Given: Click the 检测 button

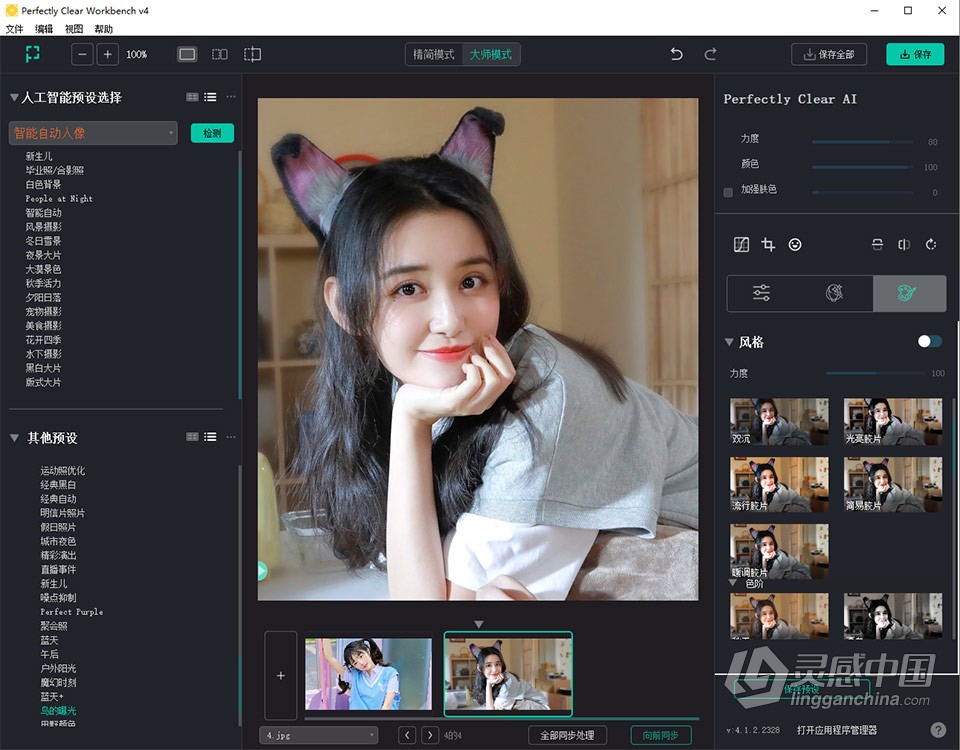Looking at the screenshot, I should [212, 132].
